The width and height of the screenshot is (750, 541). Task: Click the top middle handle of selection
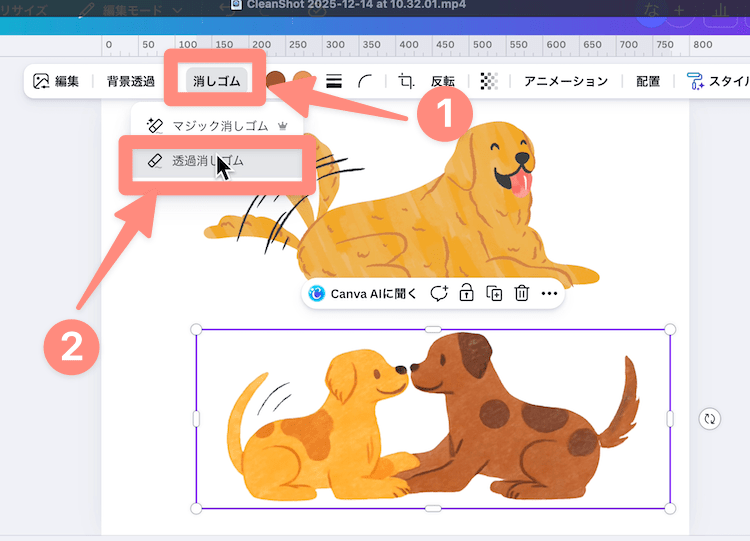tap(433, 330)
